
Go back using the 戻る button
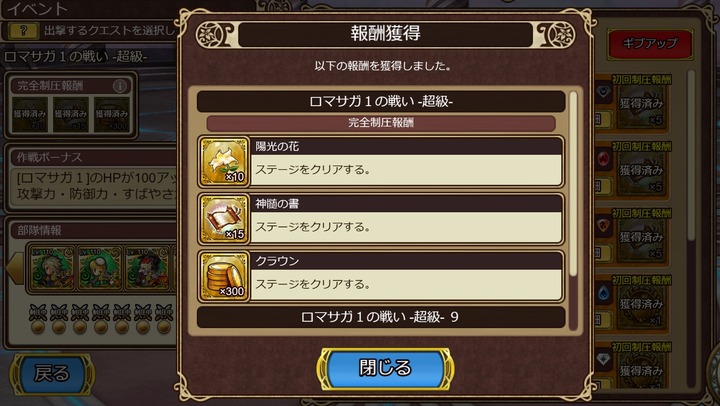tap(52, 373)
